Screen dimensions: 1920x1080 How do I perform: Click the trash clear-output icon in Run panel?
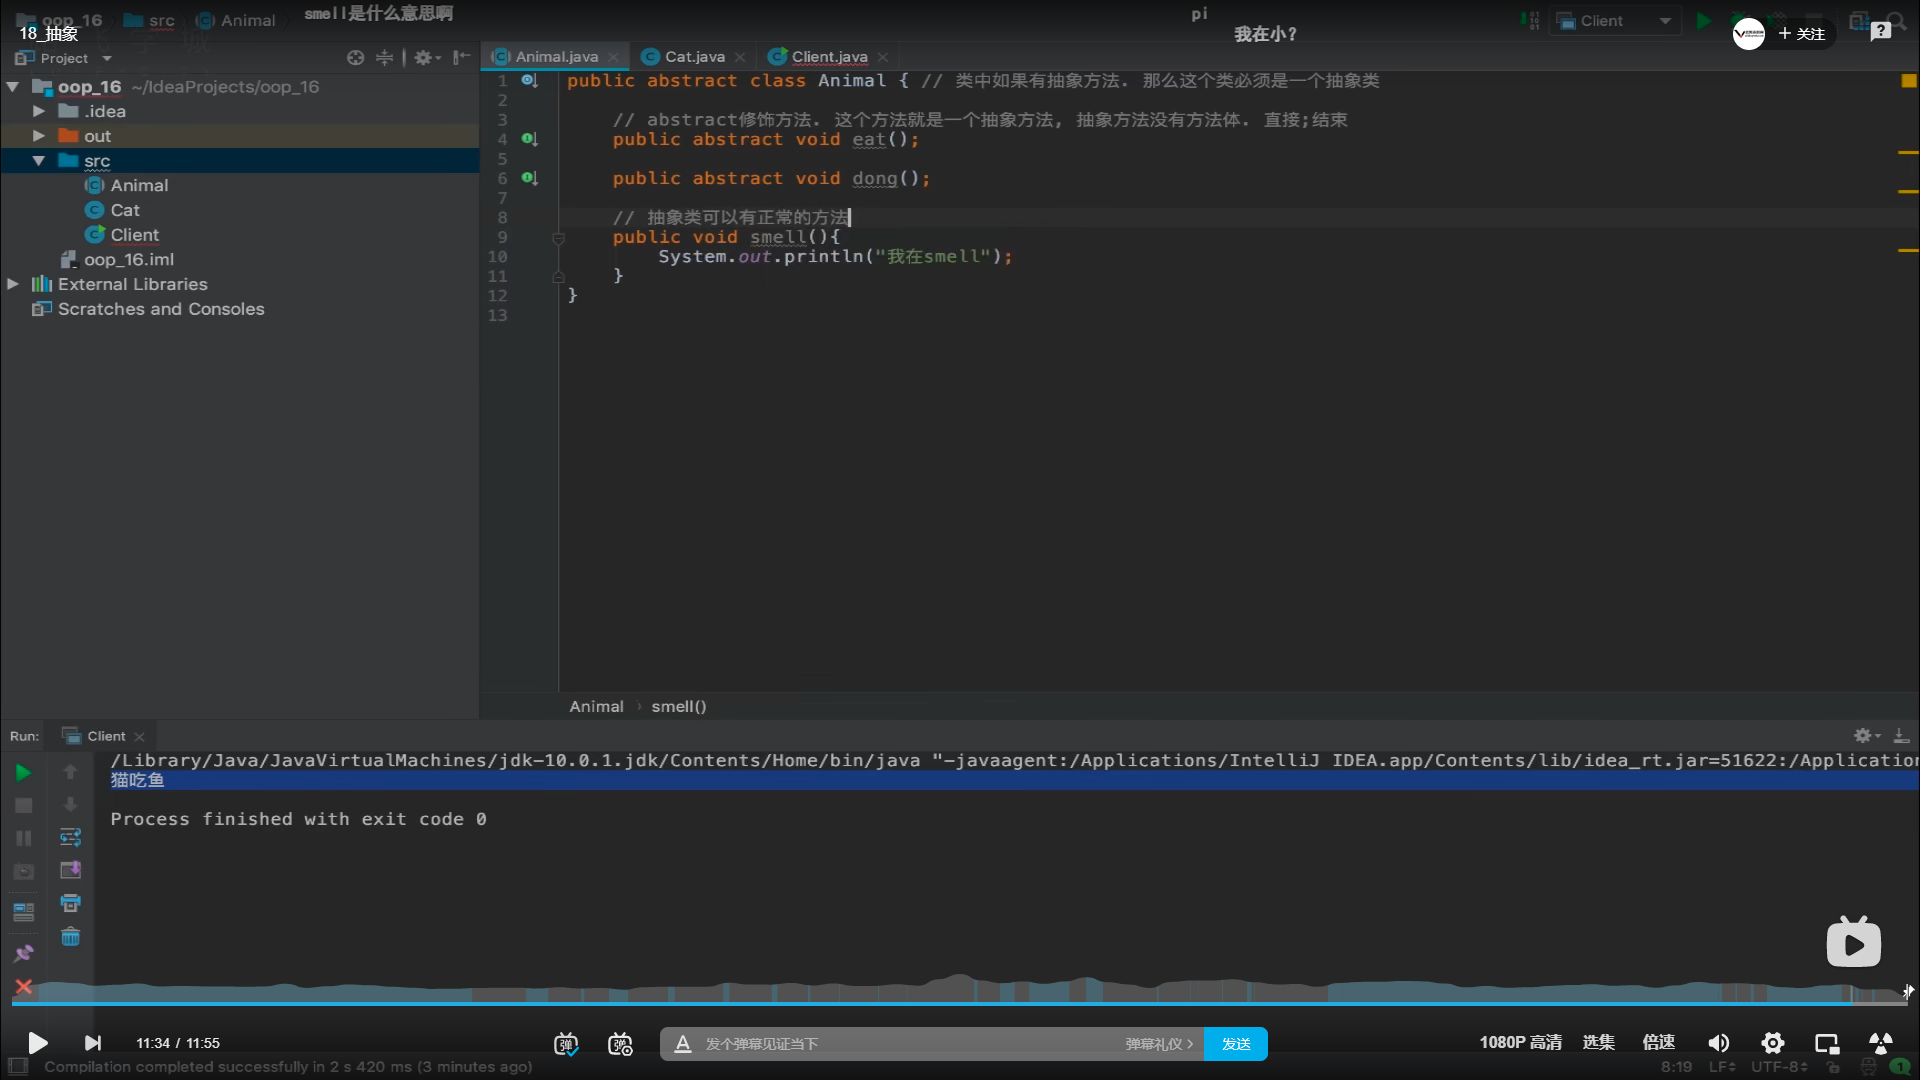tap(70, 937)
